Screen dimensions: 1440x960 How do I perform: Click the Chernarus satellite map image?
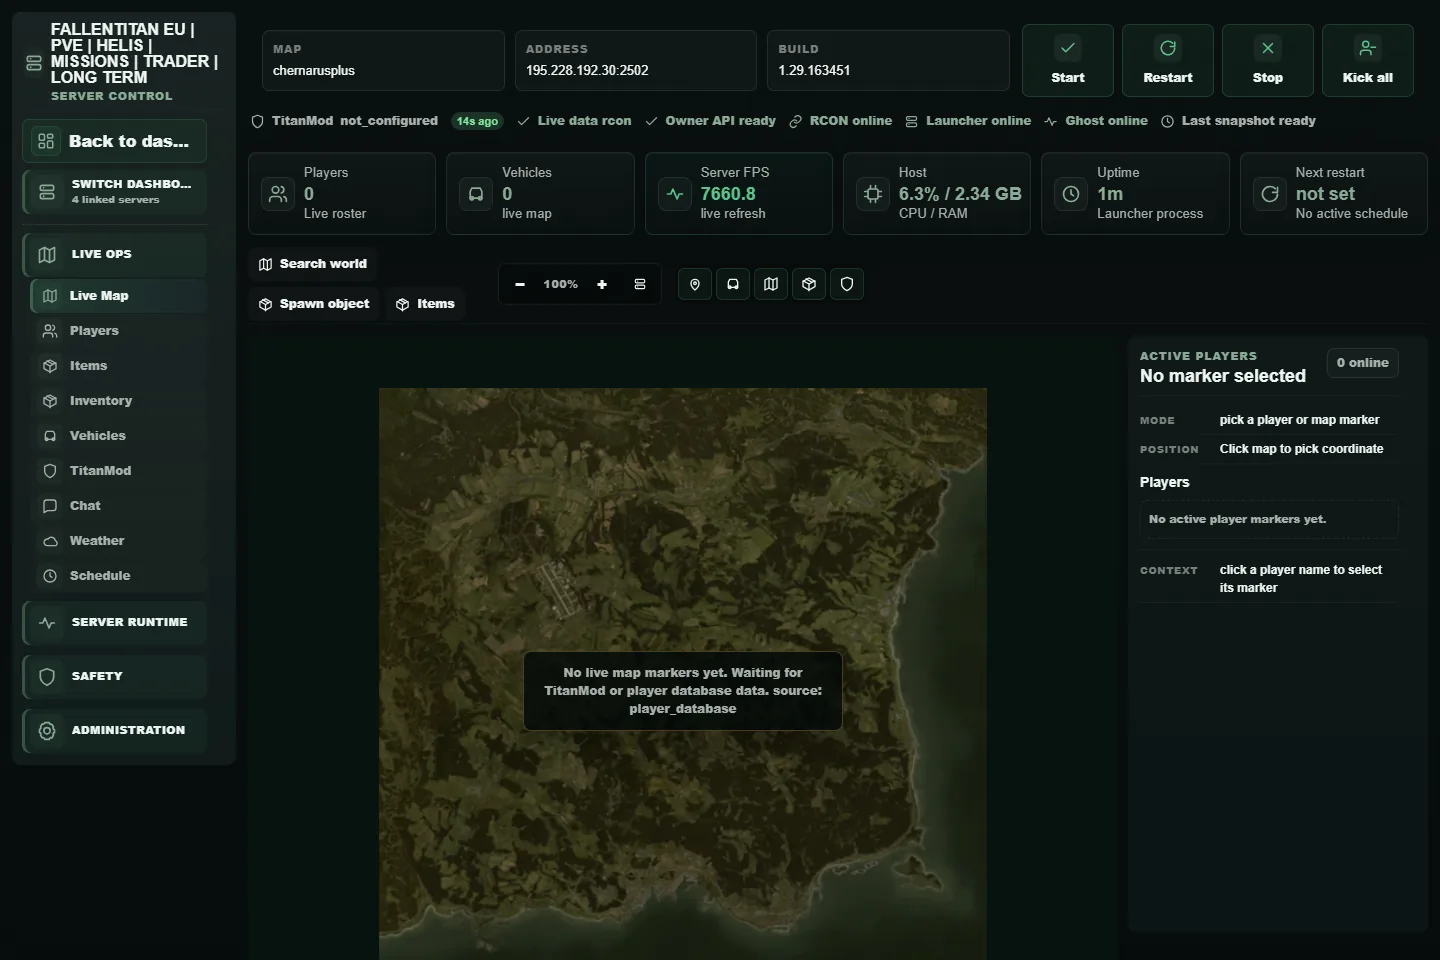pyautogui.click(x=683, y=673)
